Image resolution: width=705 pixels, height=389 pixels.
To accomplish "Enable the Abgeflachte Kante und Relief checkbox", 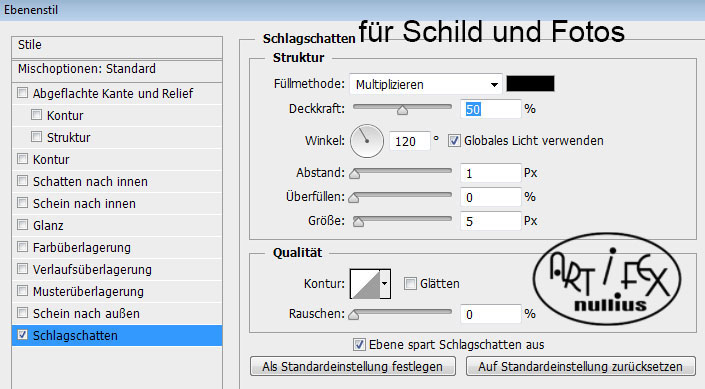I will pyautogui.click(x=22, y=93).
